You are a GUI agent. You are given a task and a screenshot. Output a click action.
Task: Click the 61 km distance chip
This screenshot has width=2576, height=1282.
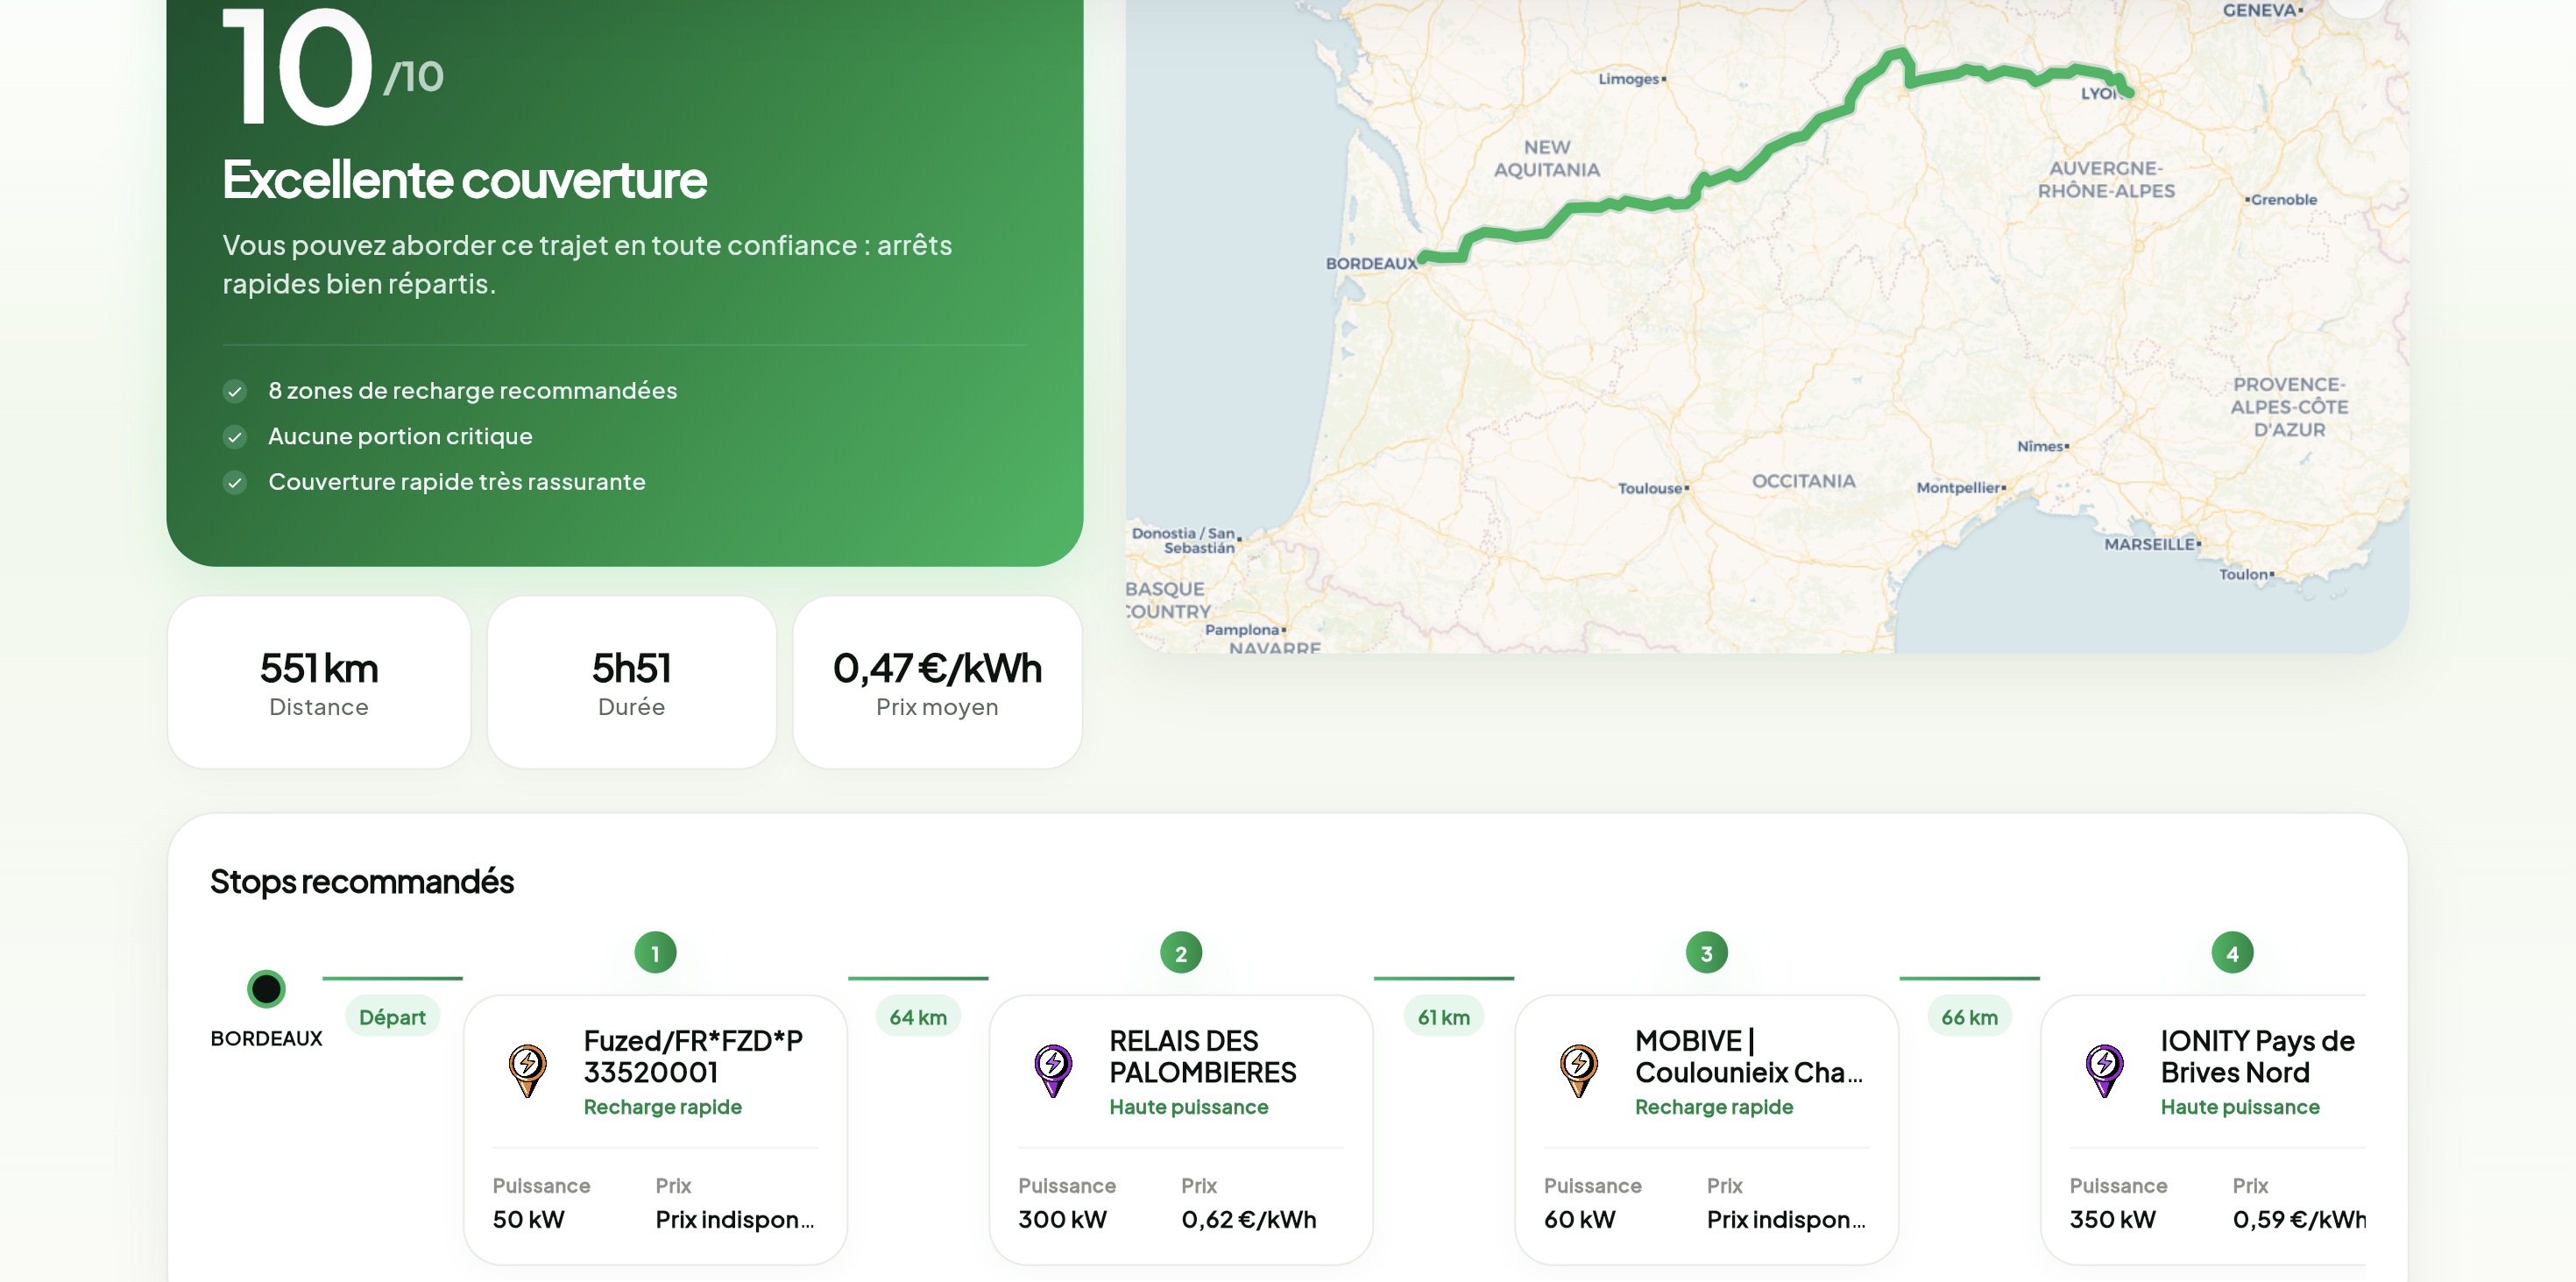coord(1444,1017)
